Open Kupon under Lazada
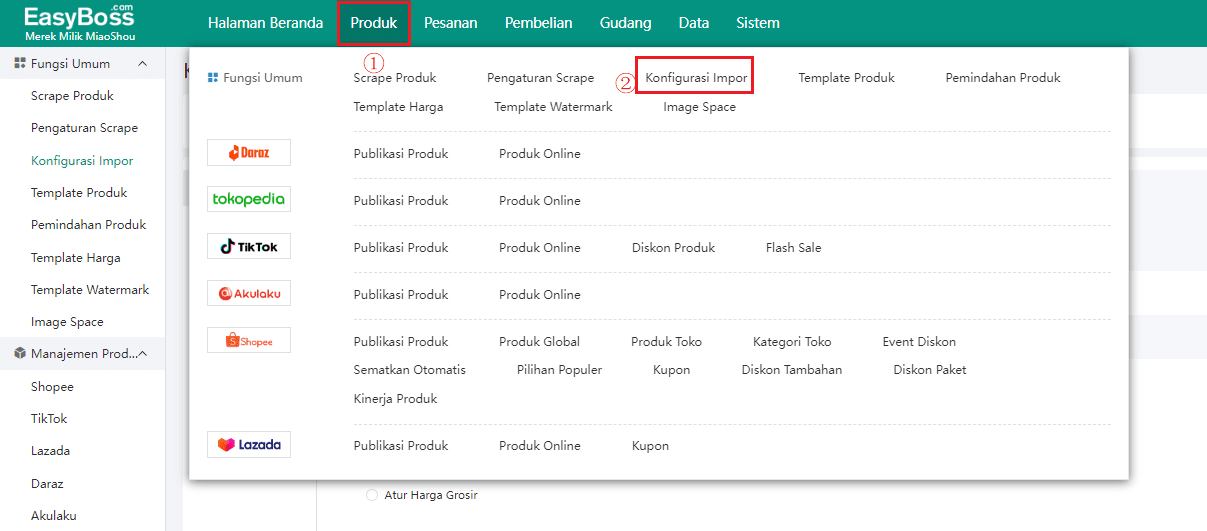The image size is (1207, 531). [x=650, y=446]
